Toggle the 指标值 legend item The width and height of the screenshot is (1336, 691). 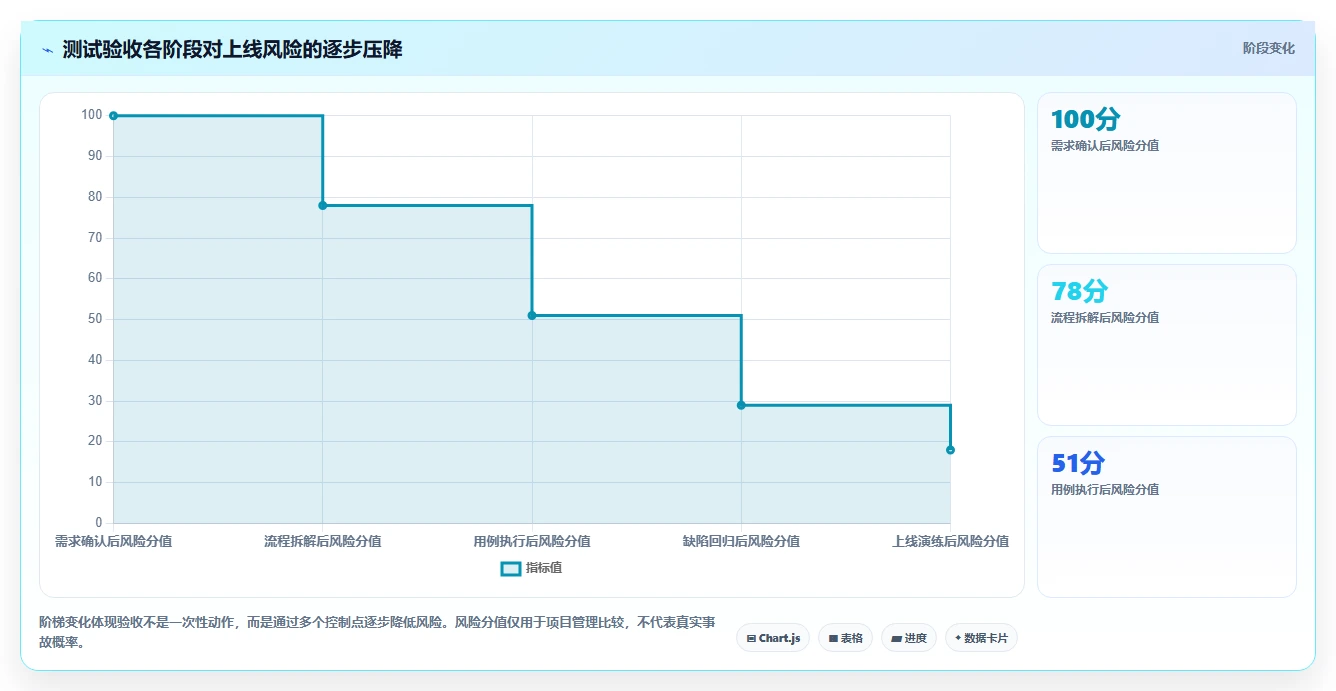click(531, 568)
